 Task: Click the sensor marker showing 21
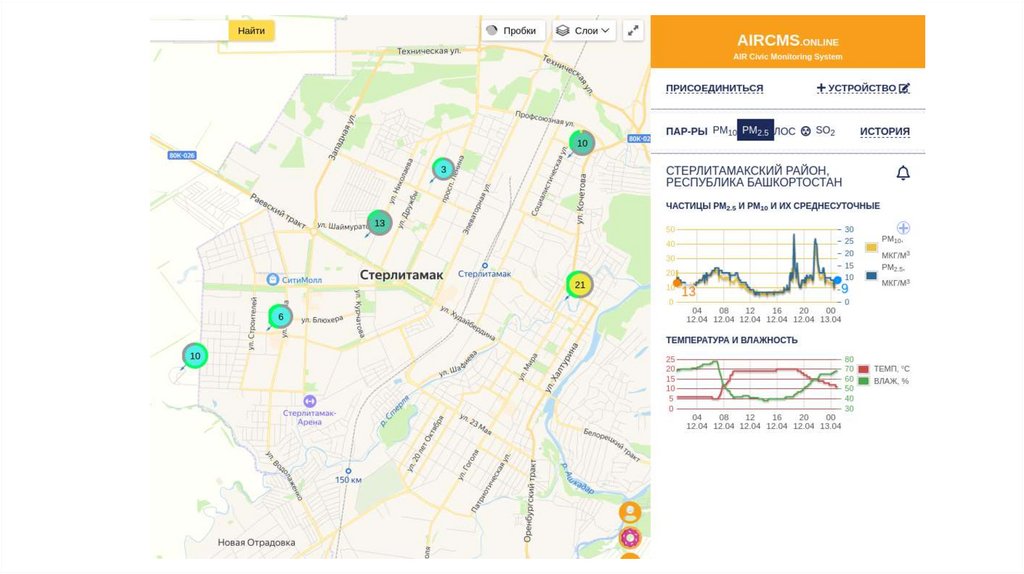pos(579,285)
